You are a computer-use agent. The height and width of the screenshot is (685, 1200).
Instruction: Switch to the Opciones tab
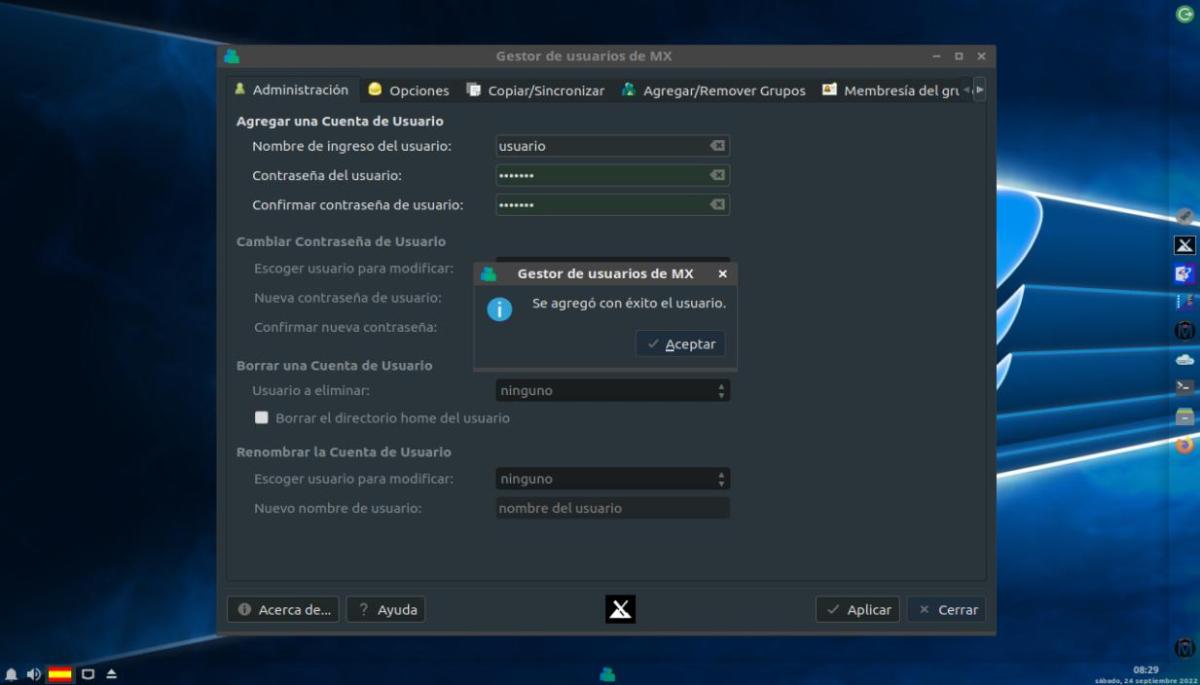[408, 90]
